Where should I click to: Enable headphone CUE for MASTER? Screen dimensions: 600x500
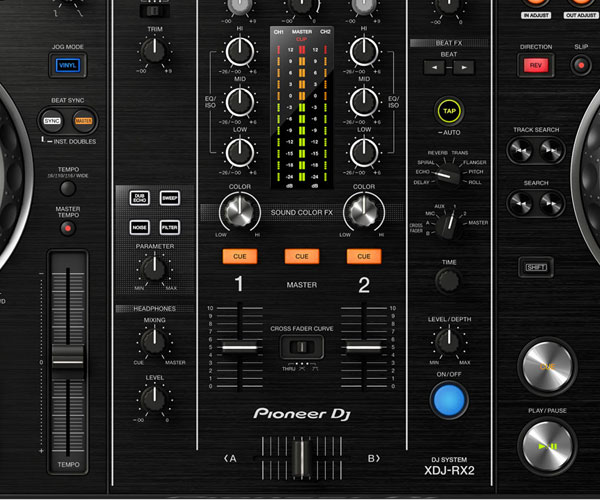[302, 256]
